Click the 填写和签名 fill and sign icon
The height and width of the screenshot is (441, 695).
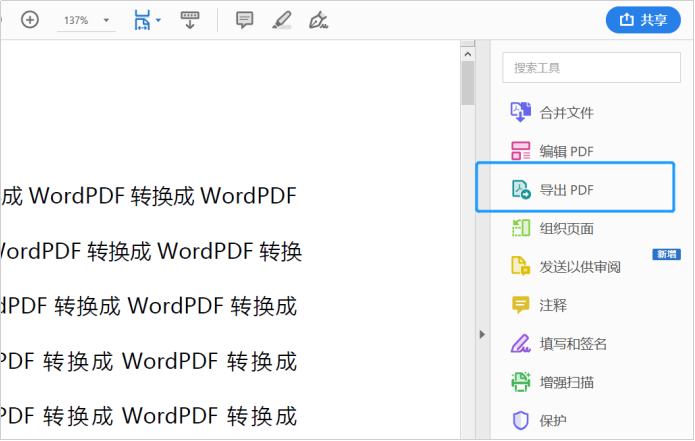[x=520, y=343]
